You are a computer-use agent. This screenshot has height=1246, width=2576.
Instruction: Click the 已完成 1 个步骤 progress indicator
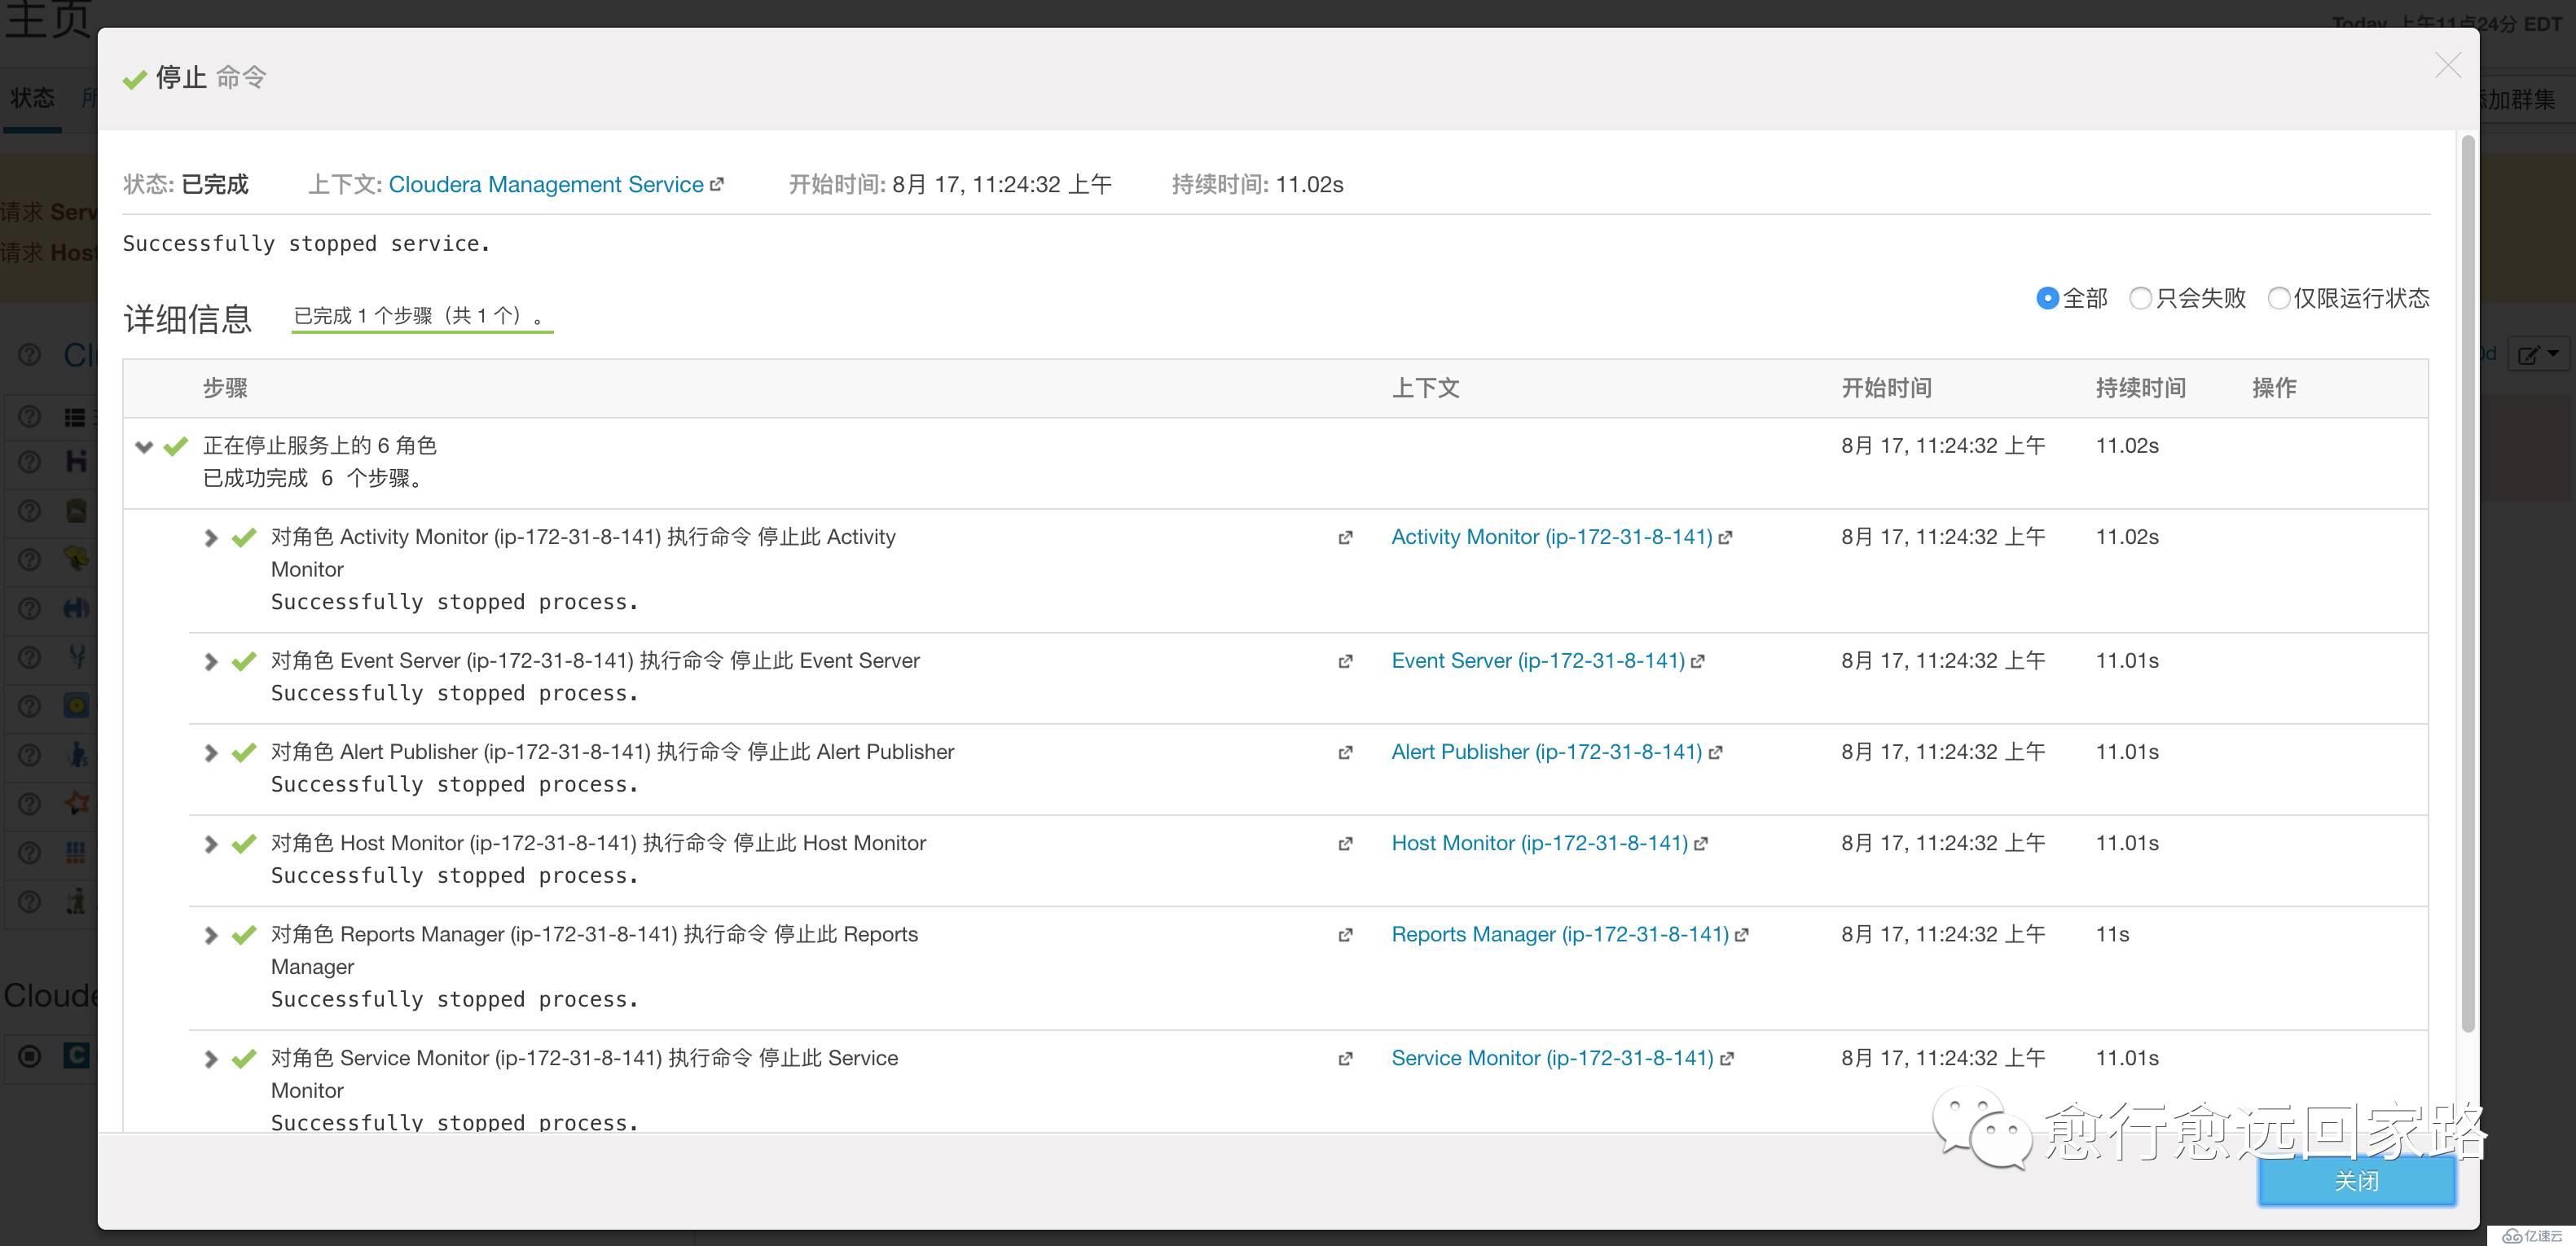(422, 316)
